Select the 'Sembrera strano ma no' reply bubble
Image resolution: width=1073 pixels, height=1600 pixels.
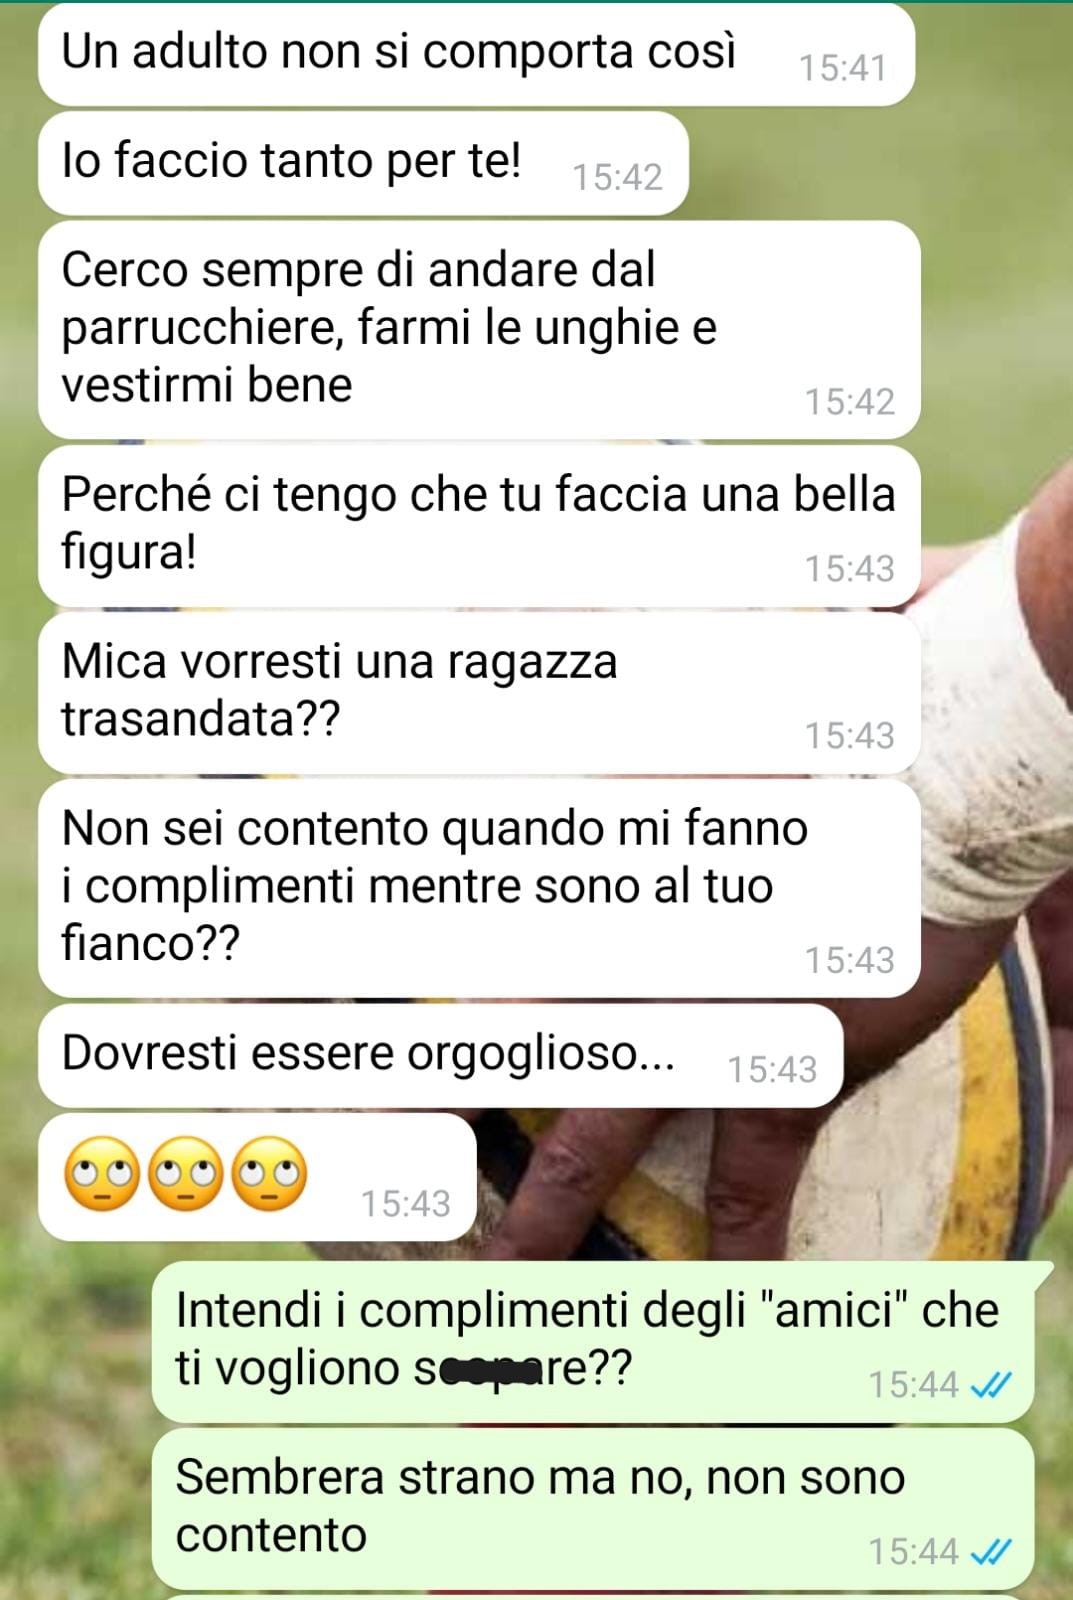(592, 1509)
